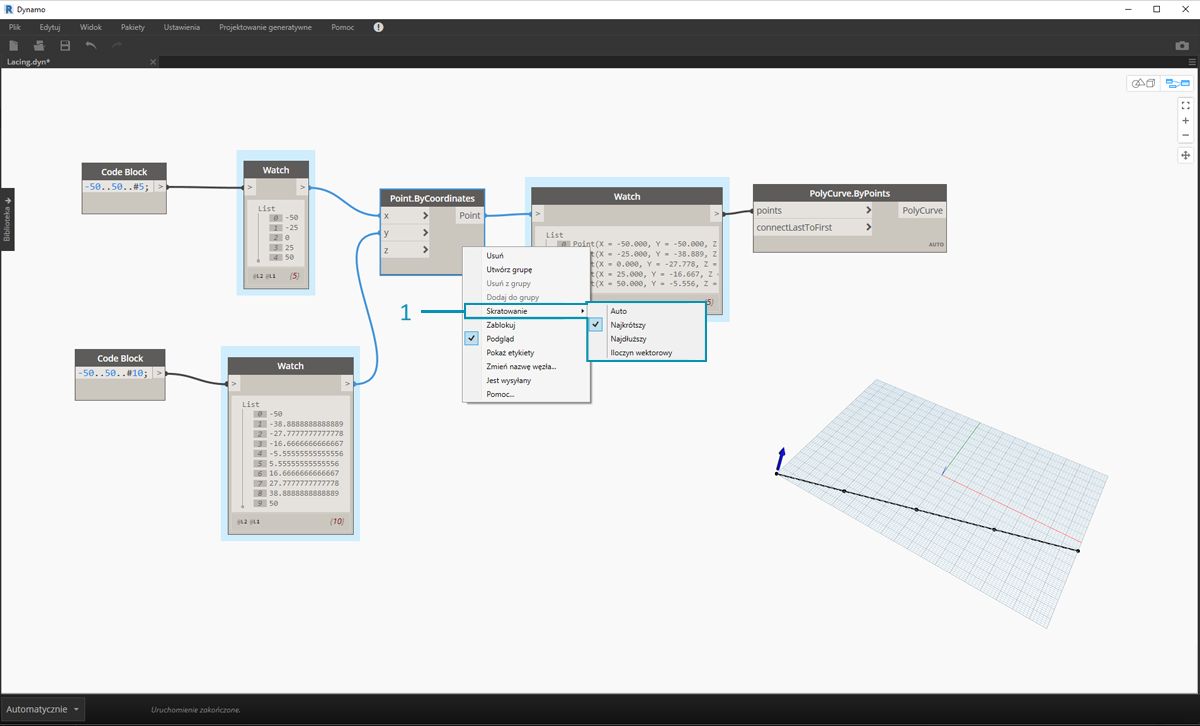Click the PolyCurve output port
1200x726 pixels.
(920, 210)
